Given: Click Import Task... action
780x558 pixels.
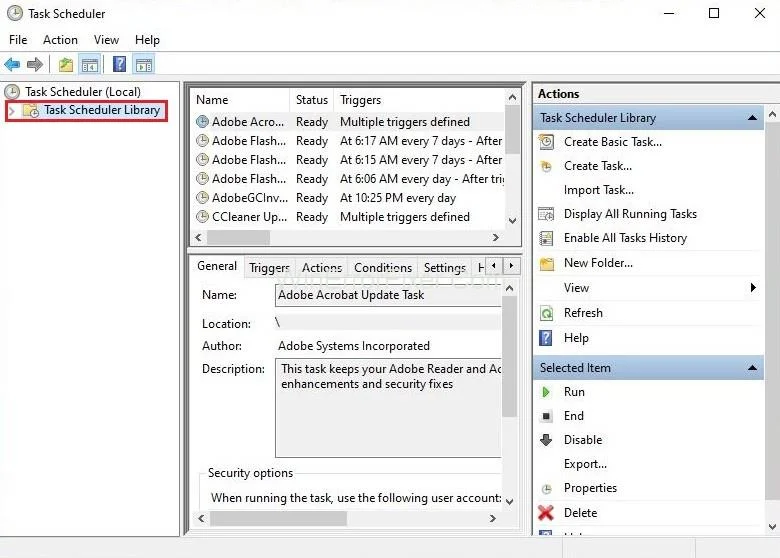Looking at the screenshot, I should pos(598,190).
